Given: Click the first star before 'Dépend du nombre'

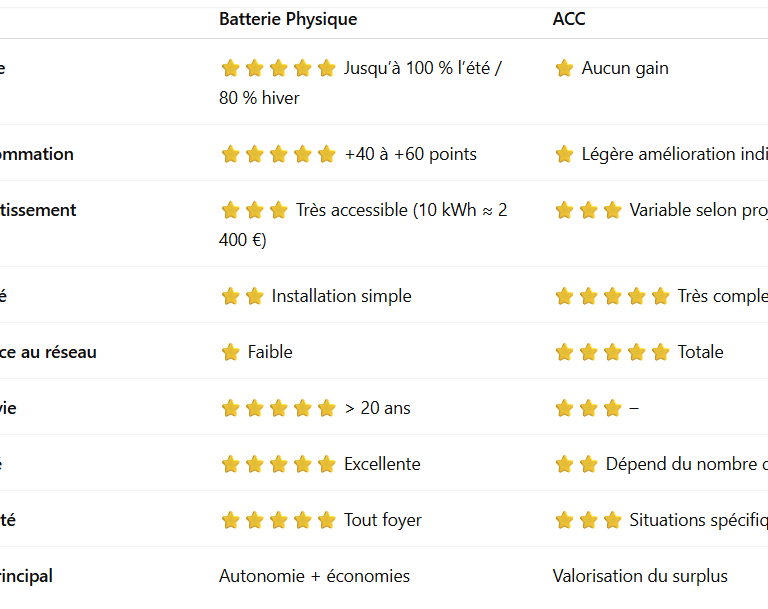Looking at the screenshot, I should click(564, 464).
